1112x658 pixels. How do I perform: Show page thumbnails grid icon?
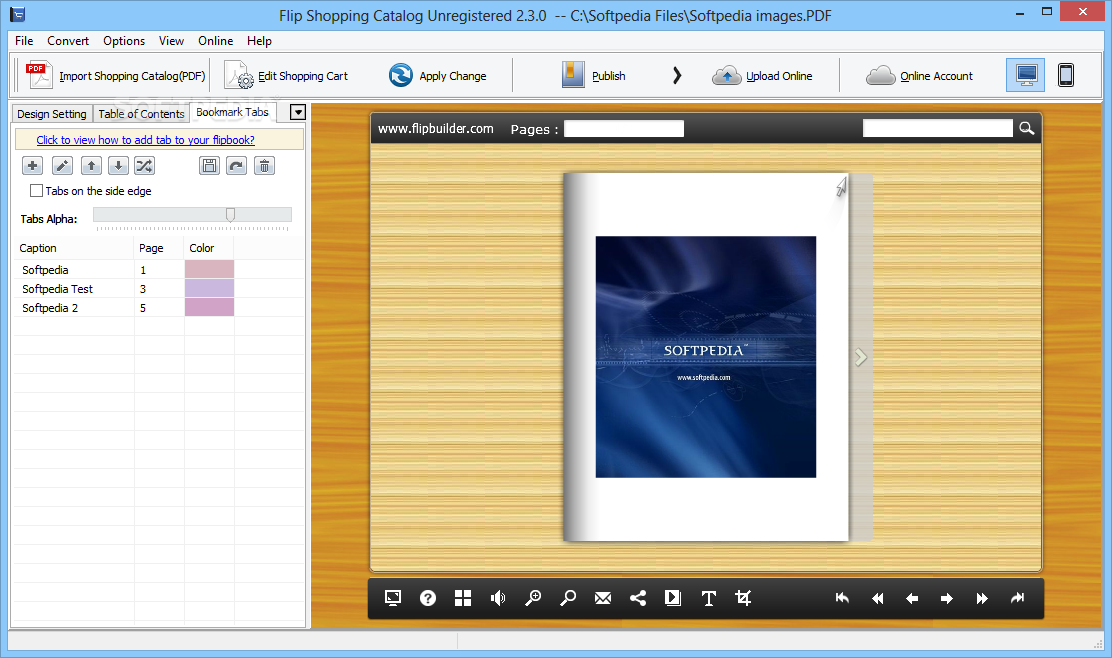point(463,598)
